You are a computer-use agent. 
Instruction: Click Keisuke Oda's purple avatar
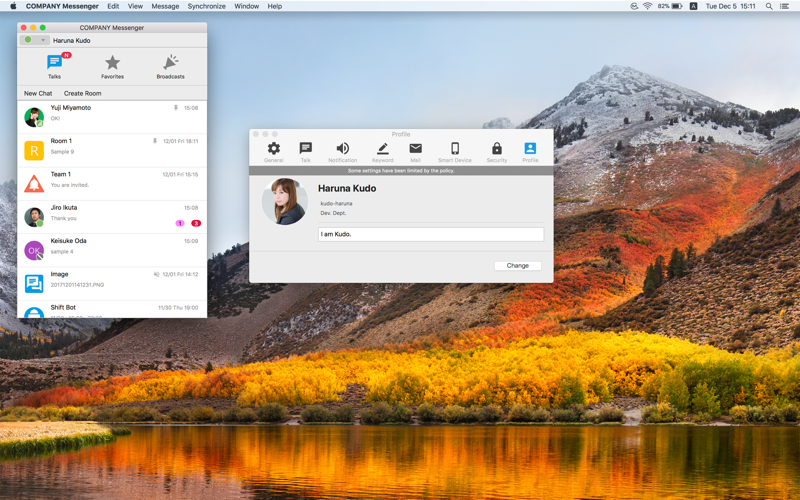pos(34,251)
